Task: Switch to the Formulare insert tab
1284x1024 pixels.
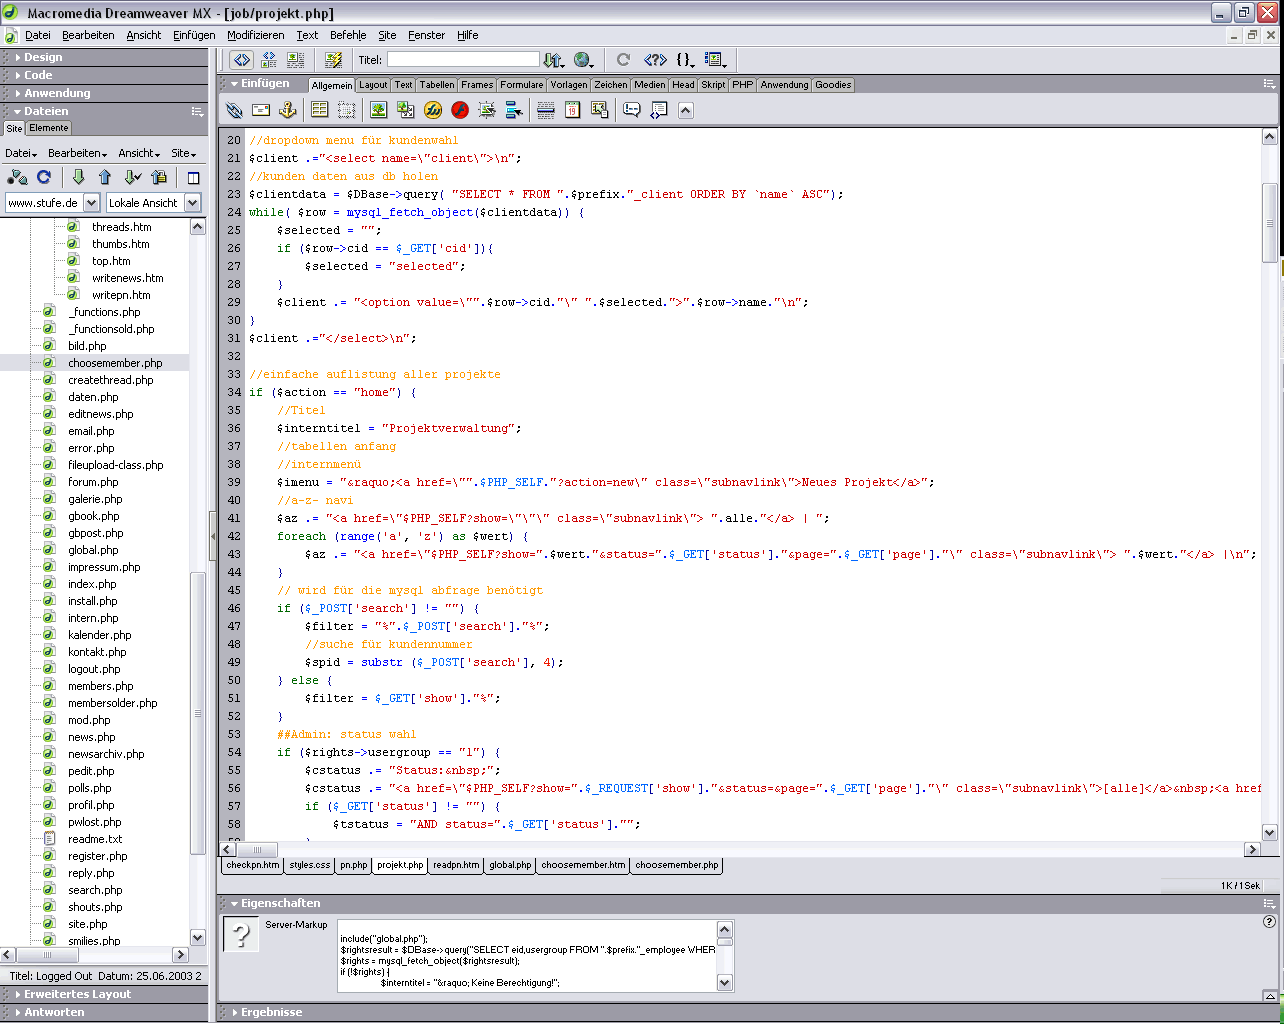Action: click(x=522, y=85)
